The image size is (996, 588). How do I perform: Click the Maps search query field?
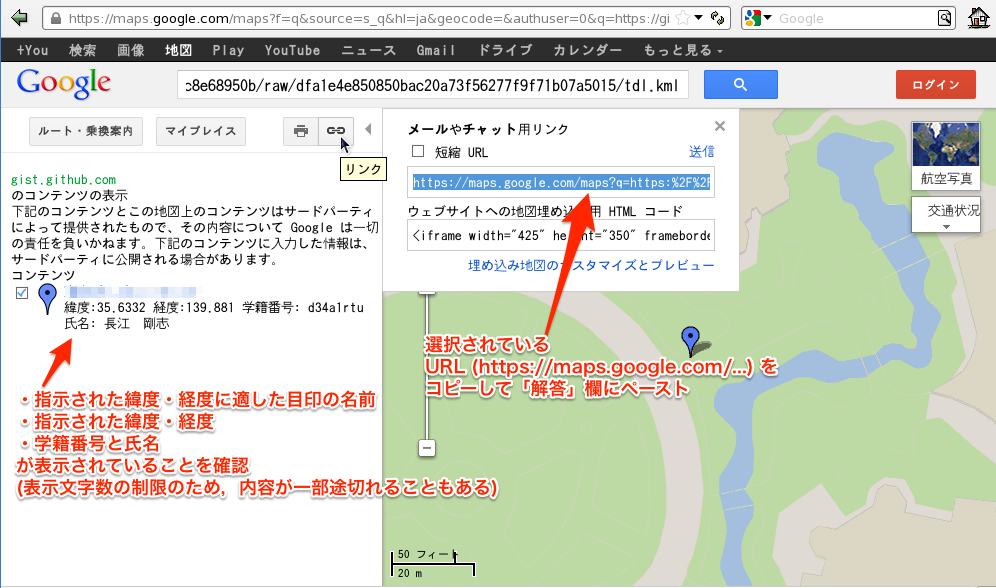pyautogui.click(x=433, y=85)
